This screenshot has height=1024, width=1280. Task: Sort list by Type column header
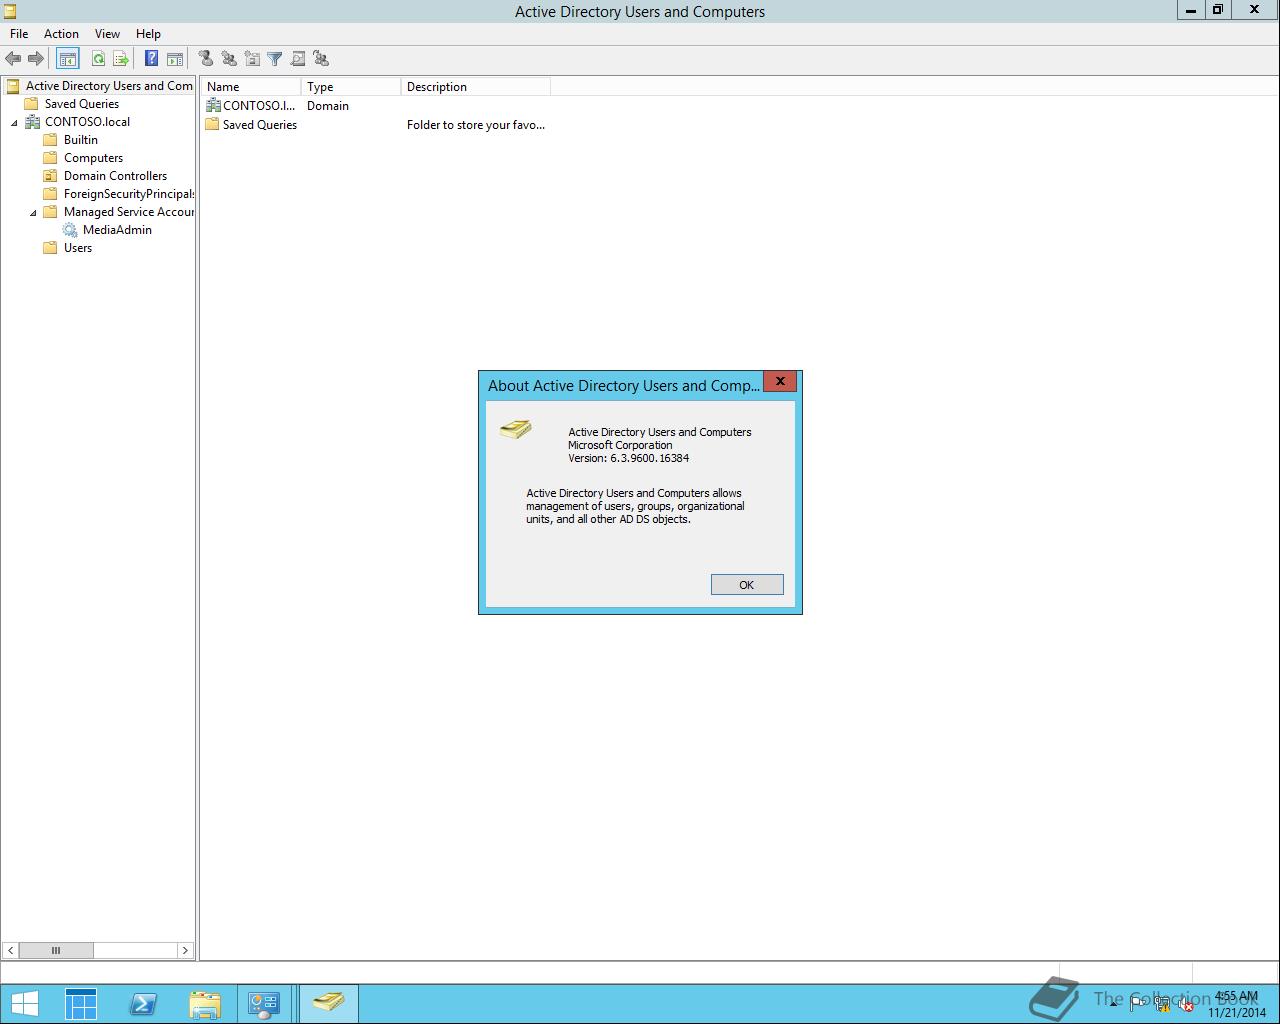[x=351, y=87]
